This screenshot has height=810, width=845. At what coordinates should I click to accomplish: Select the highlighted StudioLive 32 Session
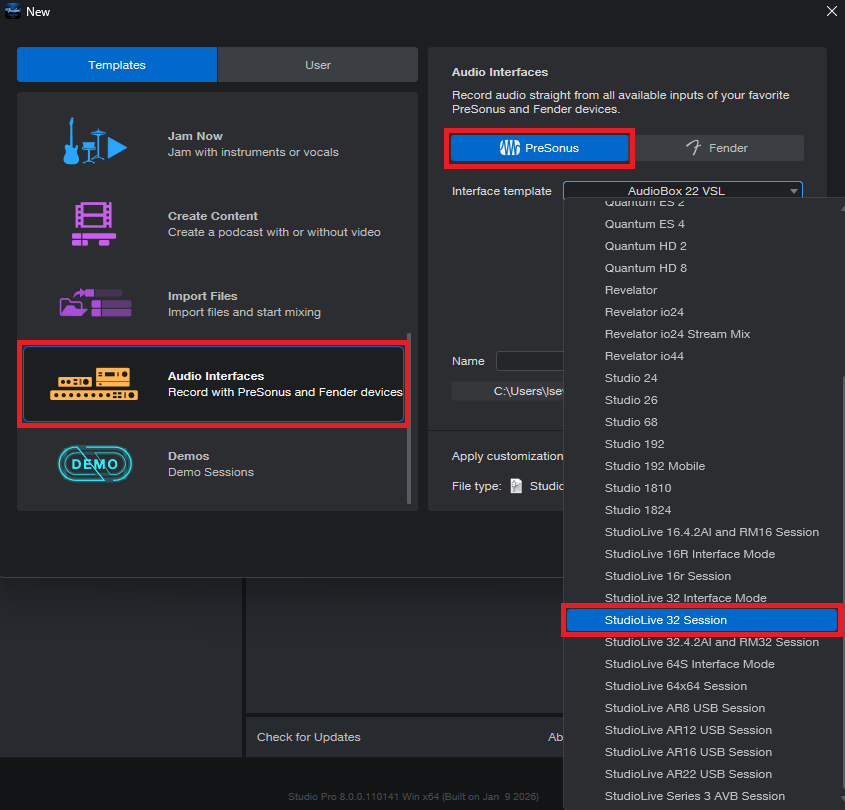[702, 620]
